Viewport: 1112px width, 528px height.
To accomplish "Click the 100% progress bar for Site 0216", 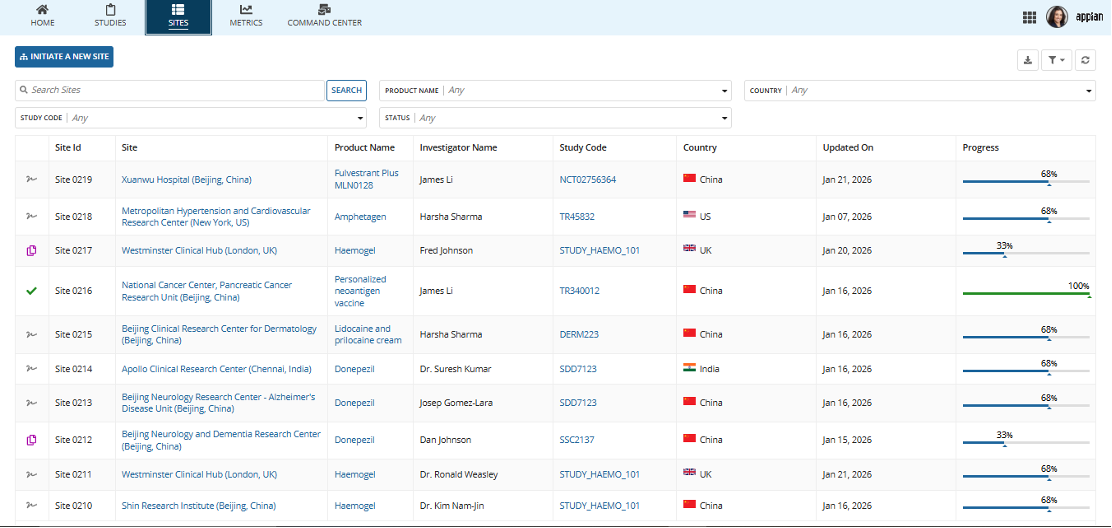I will click(1025, 293).
